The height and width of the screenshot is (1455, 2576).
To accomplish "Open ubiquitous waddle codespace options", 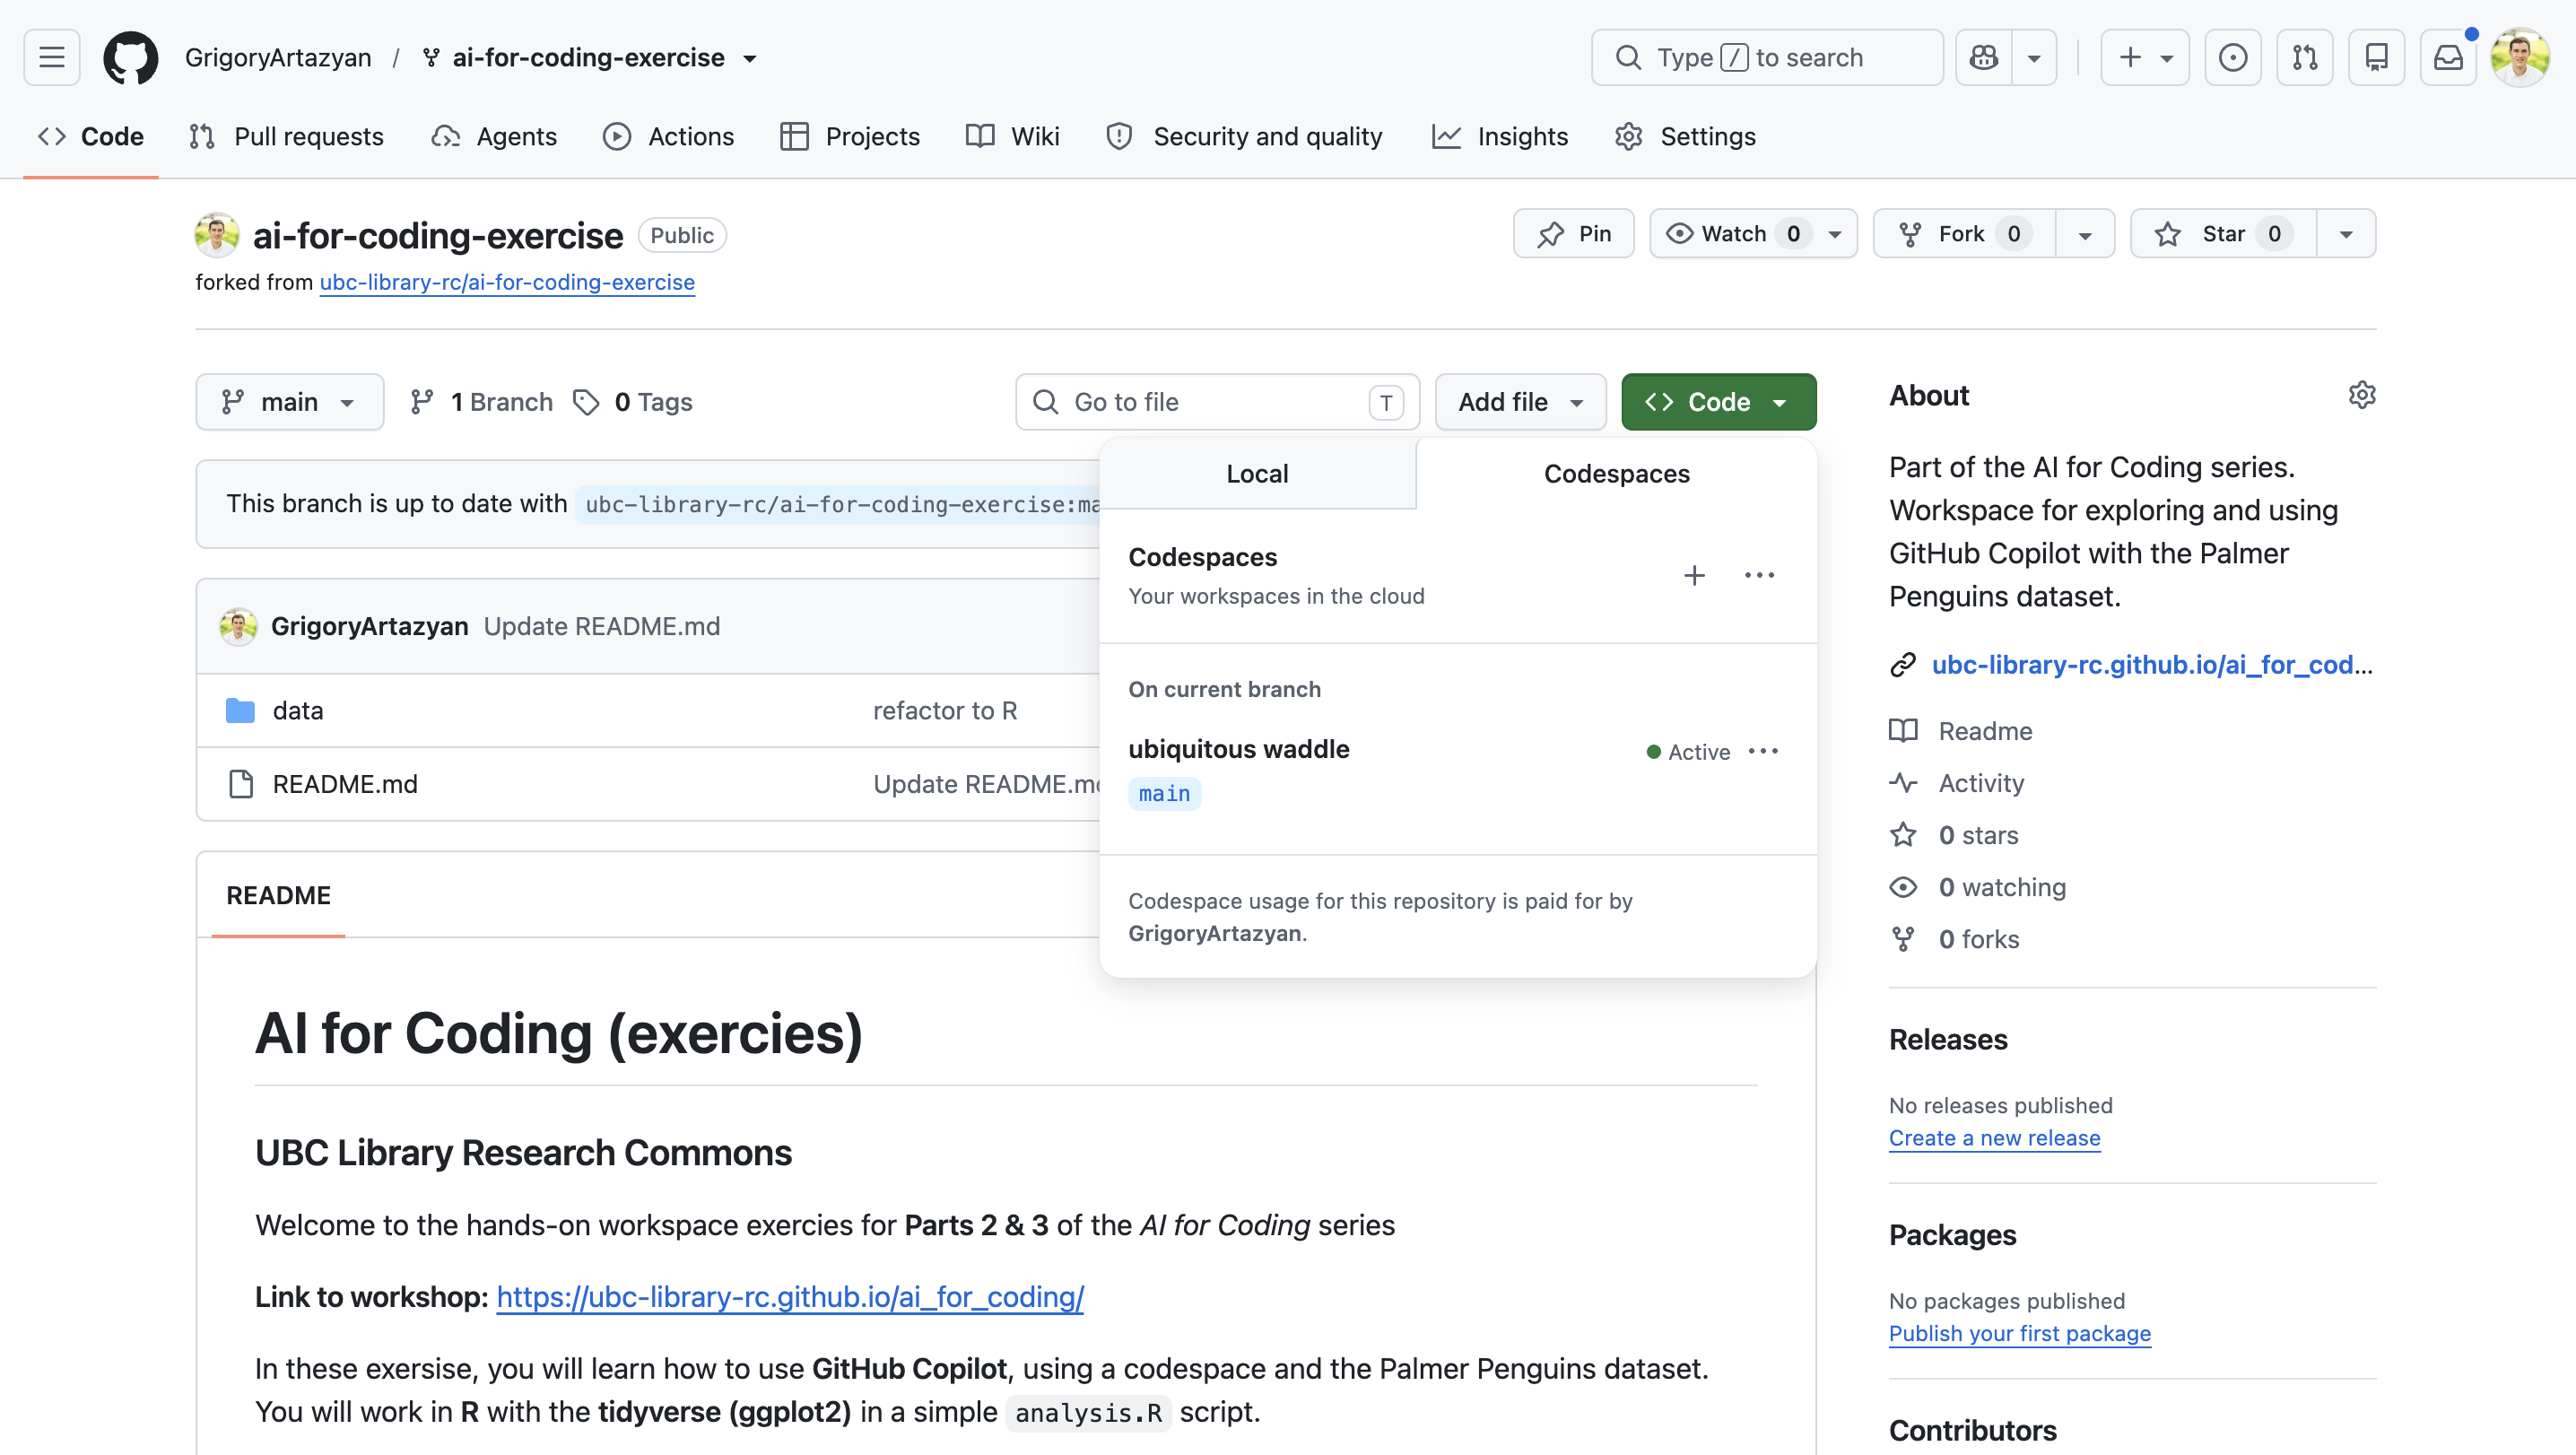I will (1763, 751).
